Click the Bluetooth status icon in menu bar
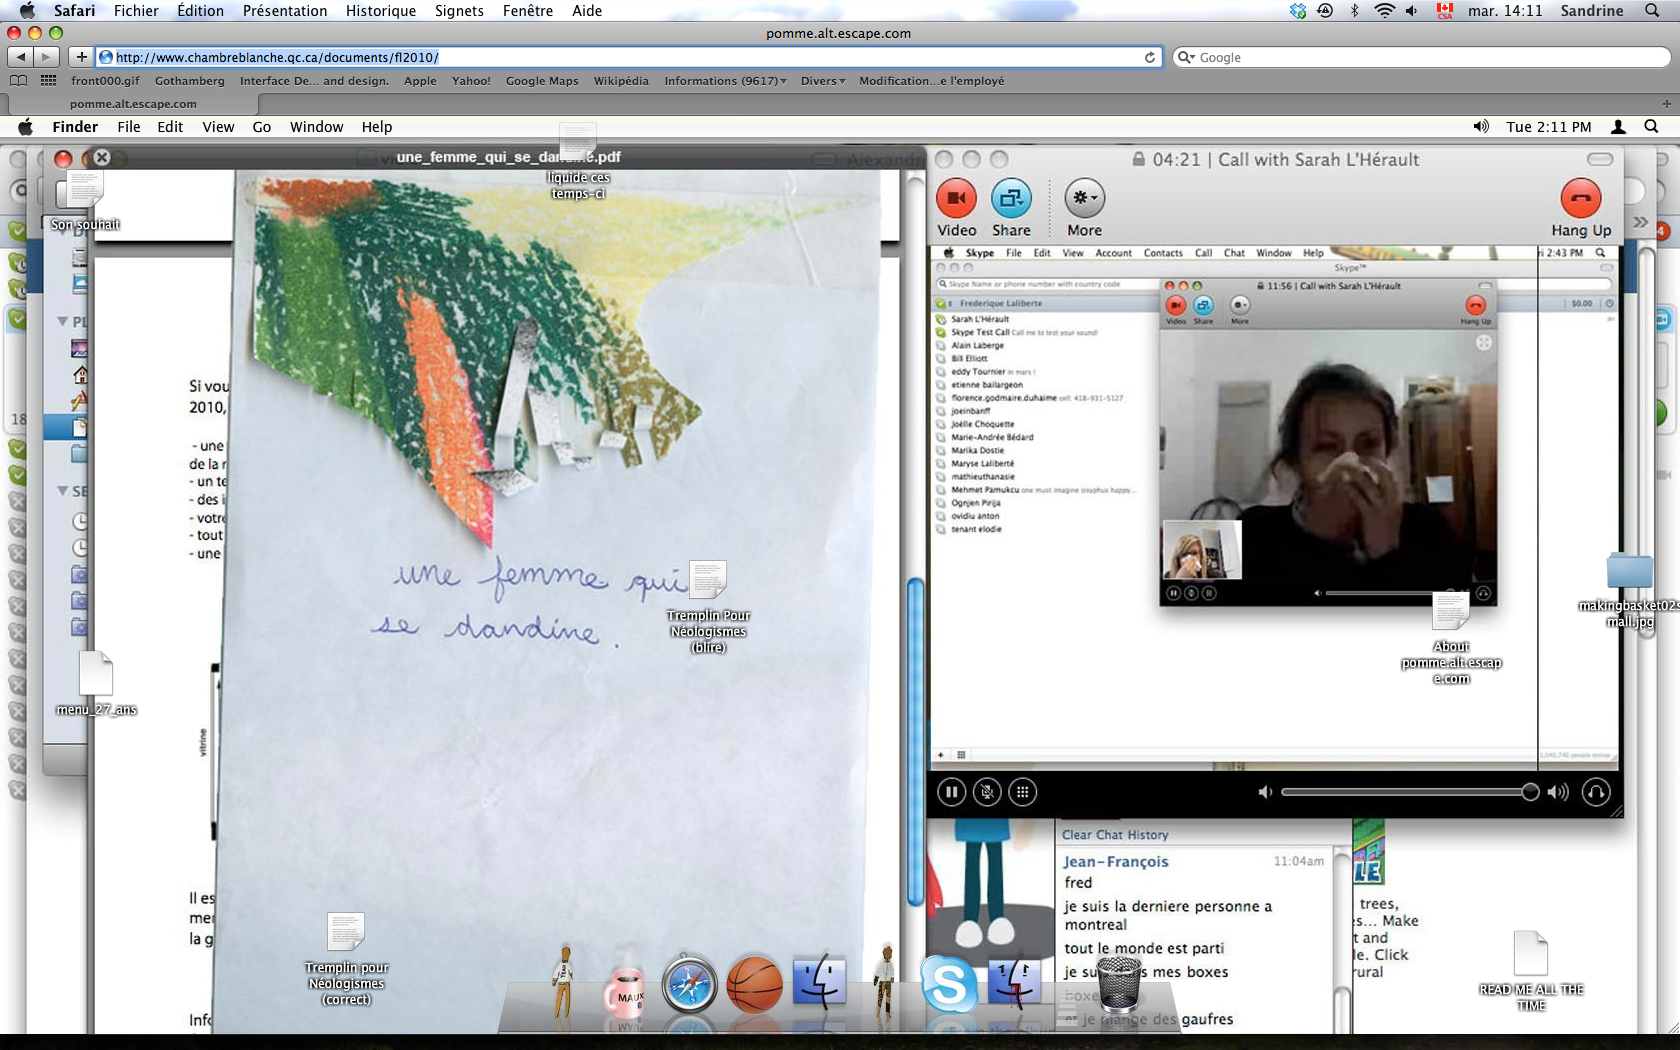 tap(1355, 11)
